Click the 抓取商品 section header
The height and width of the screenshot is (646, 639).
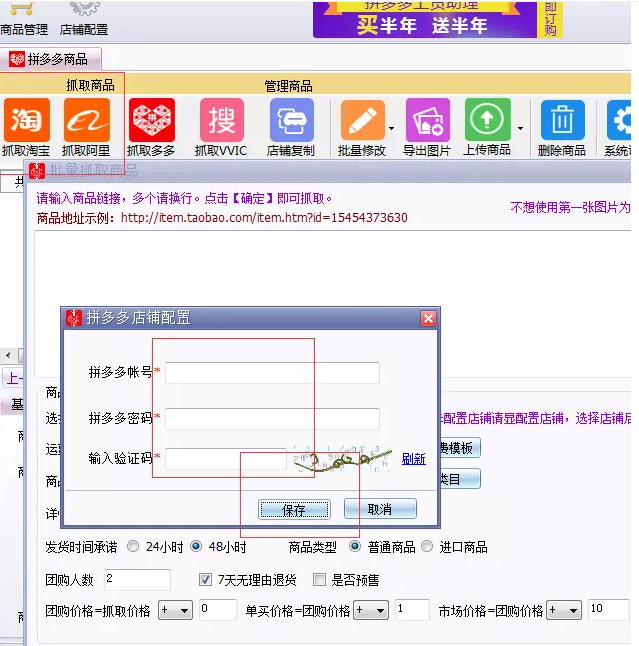90,85
